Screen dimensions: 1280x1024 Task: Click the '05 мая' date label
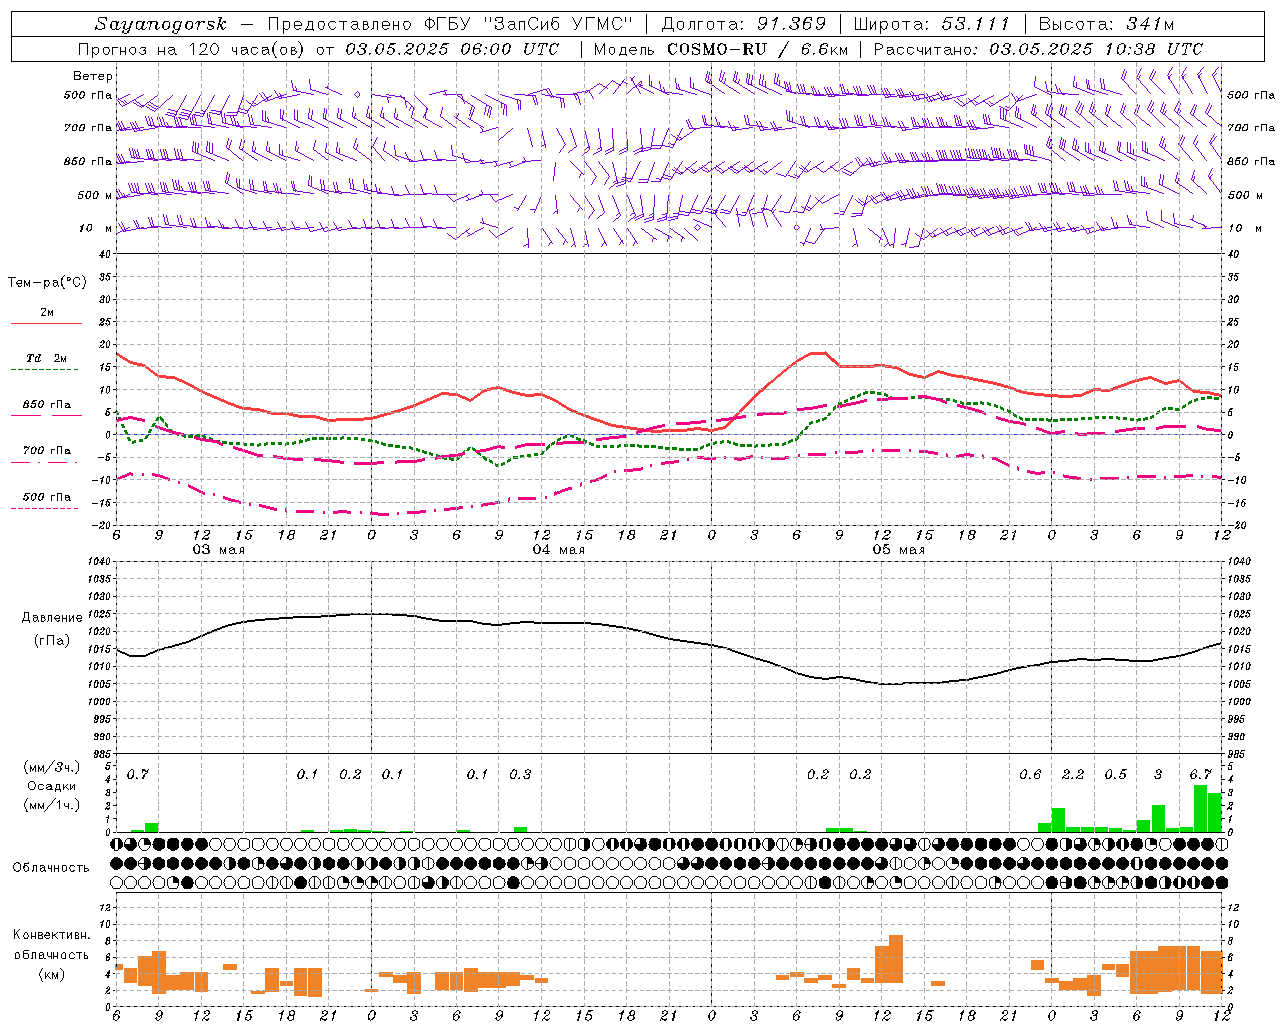[899, 550]
